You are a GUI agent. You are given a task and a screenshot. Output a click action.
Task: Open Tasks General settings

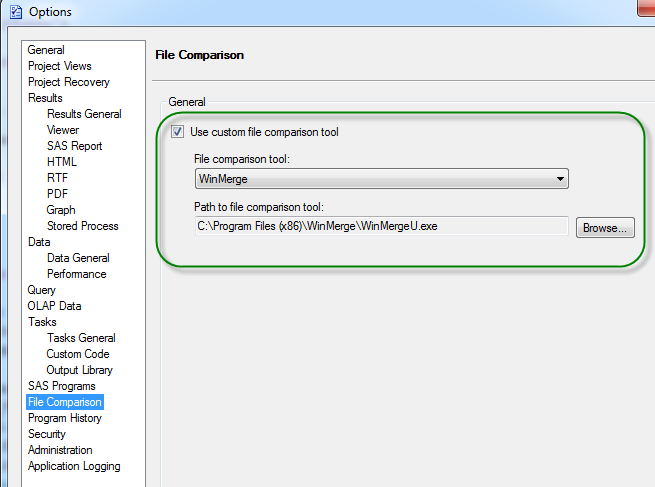click(x=81, y=338)
